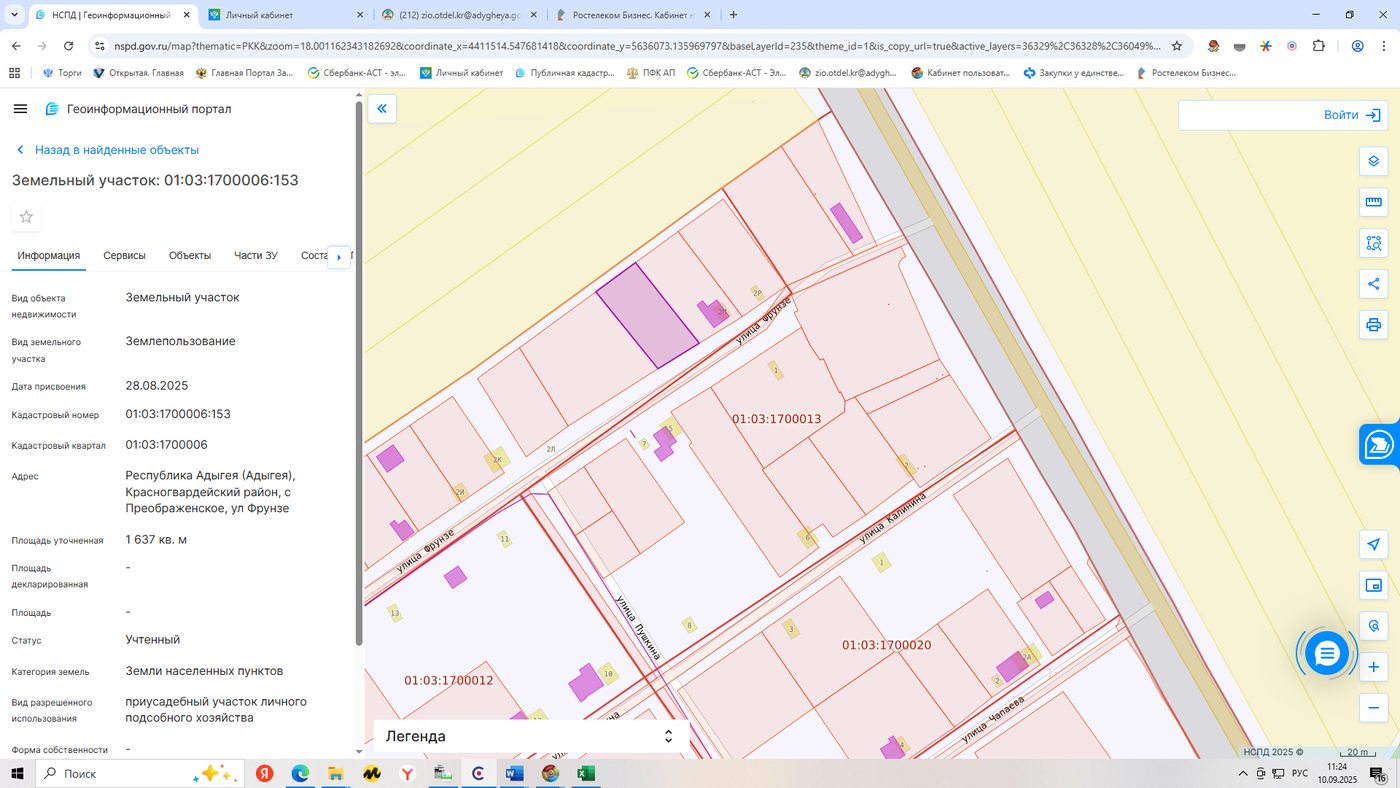Toggle the map overview window button
This screenshot has width=1400, height=788.
coord(1373,585)
